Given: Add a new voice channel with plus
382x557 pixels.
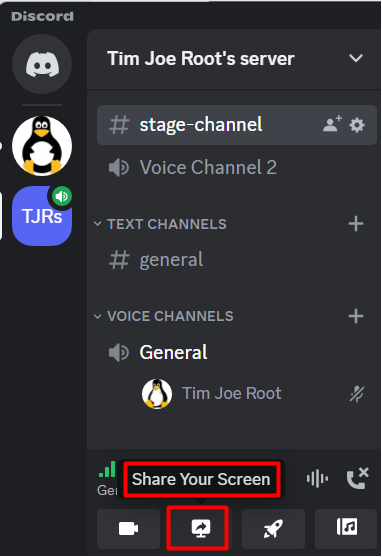Looking at the screenshot, I should [x=356, y=316].
